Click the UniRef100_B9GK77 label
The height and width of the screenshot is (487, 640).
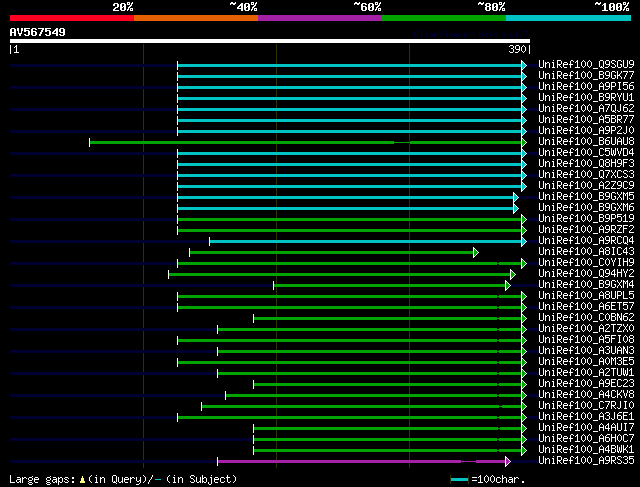[586, 76]
